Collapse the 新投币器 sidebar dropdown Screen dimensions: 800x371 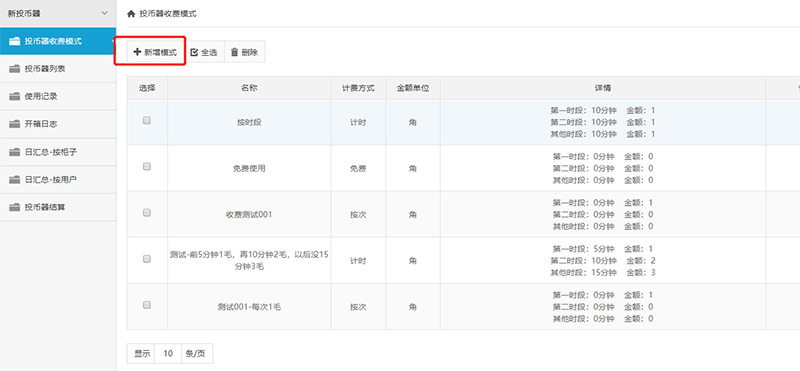[105, 13]
